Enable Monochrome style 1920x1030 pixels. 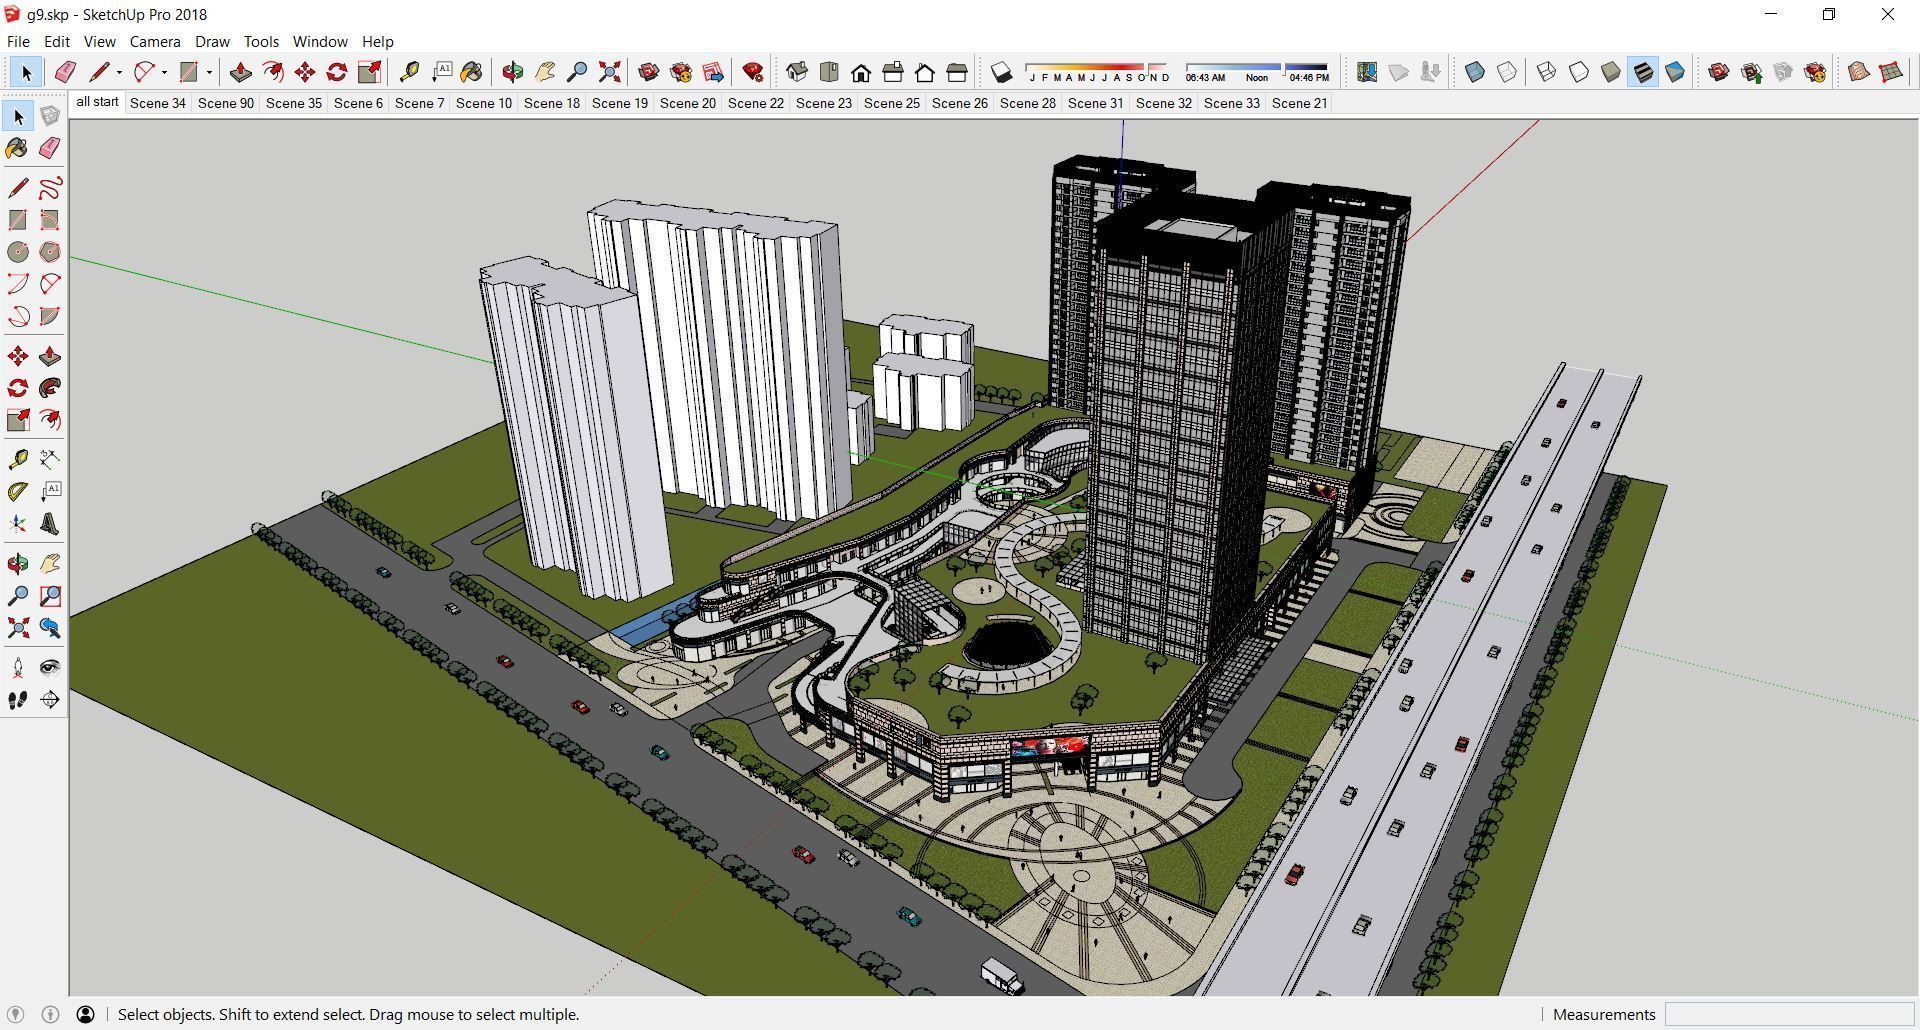coord(1675,72)
